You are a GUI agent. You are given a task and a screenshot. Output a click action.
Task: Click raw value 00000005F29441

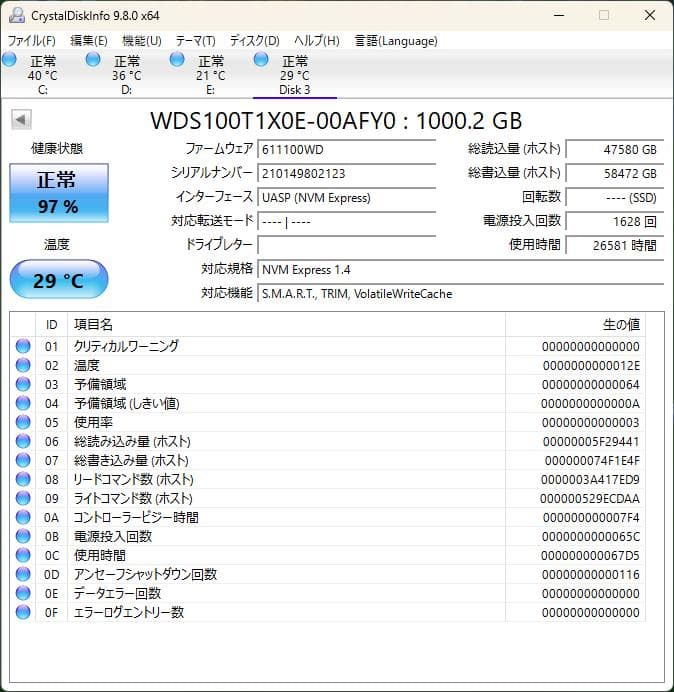pos(591,442)
